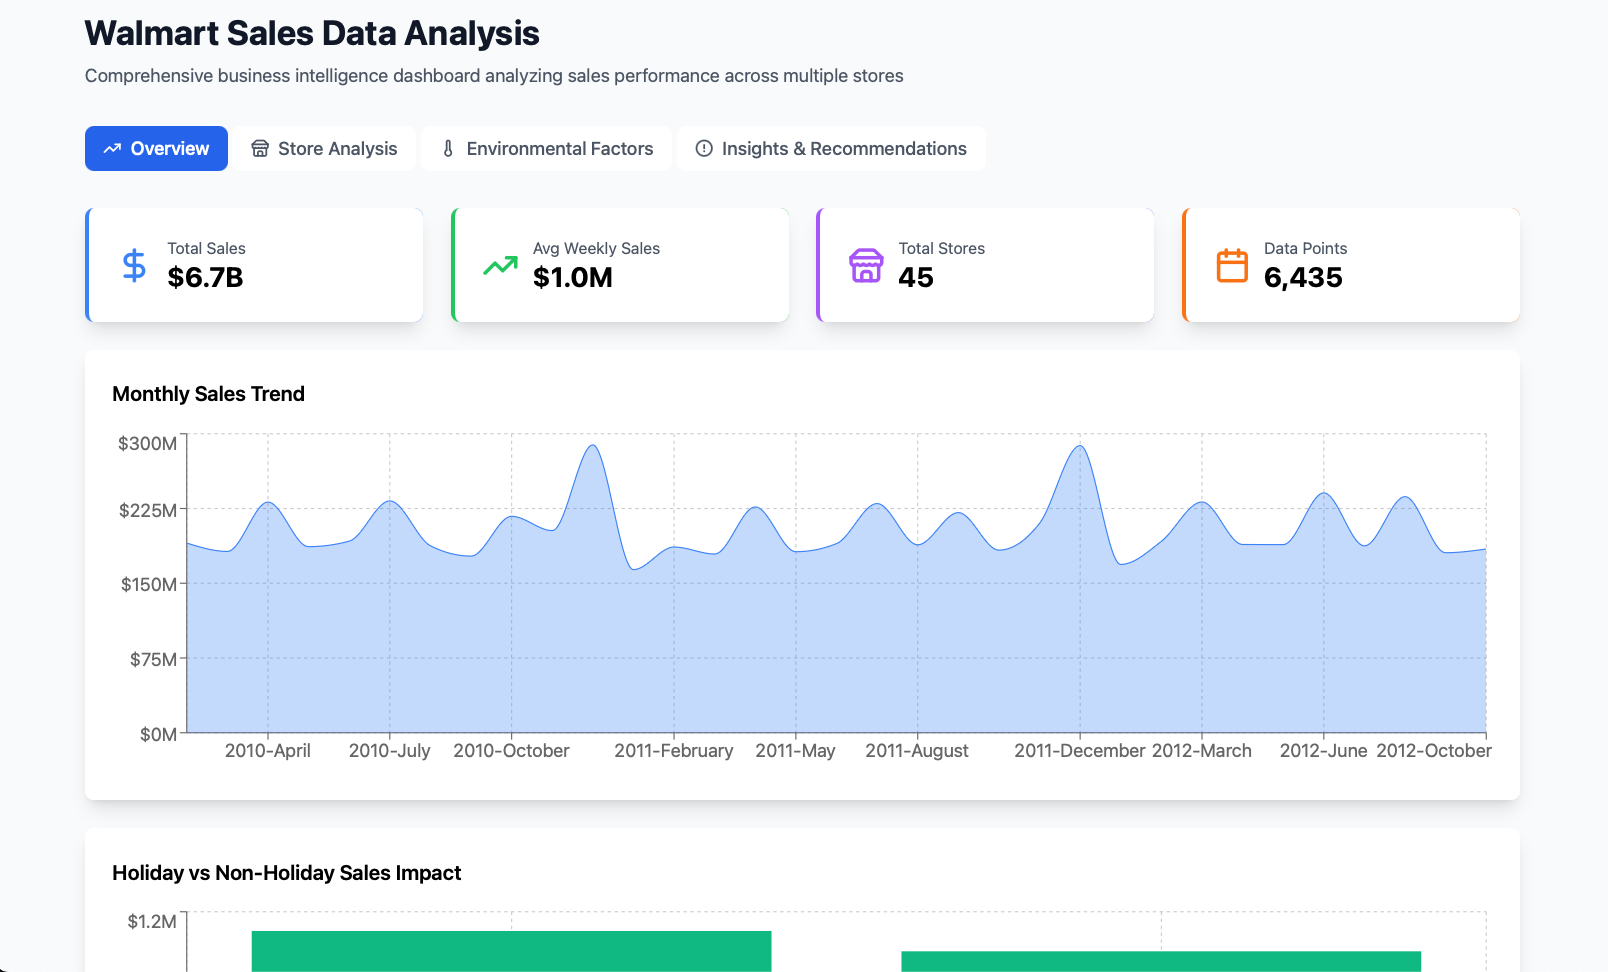The image size is (1608, 972).
Task: Select the $1.0M average weekly sales value
Action: pyautogui.click(x=573, y=278)
